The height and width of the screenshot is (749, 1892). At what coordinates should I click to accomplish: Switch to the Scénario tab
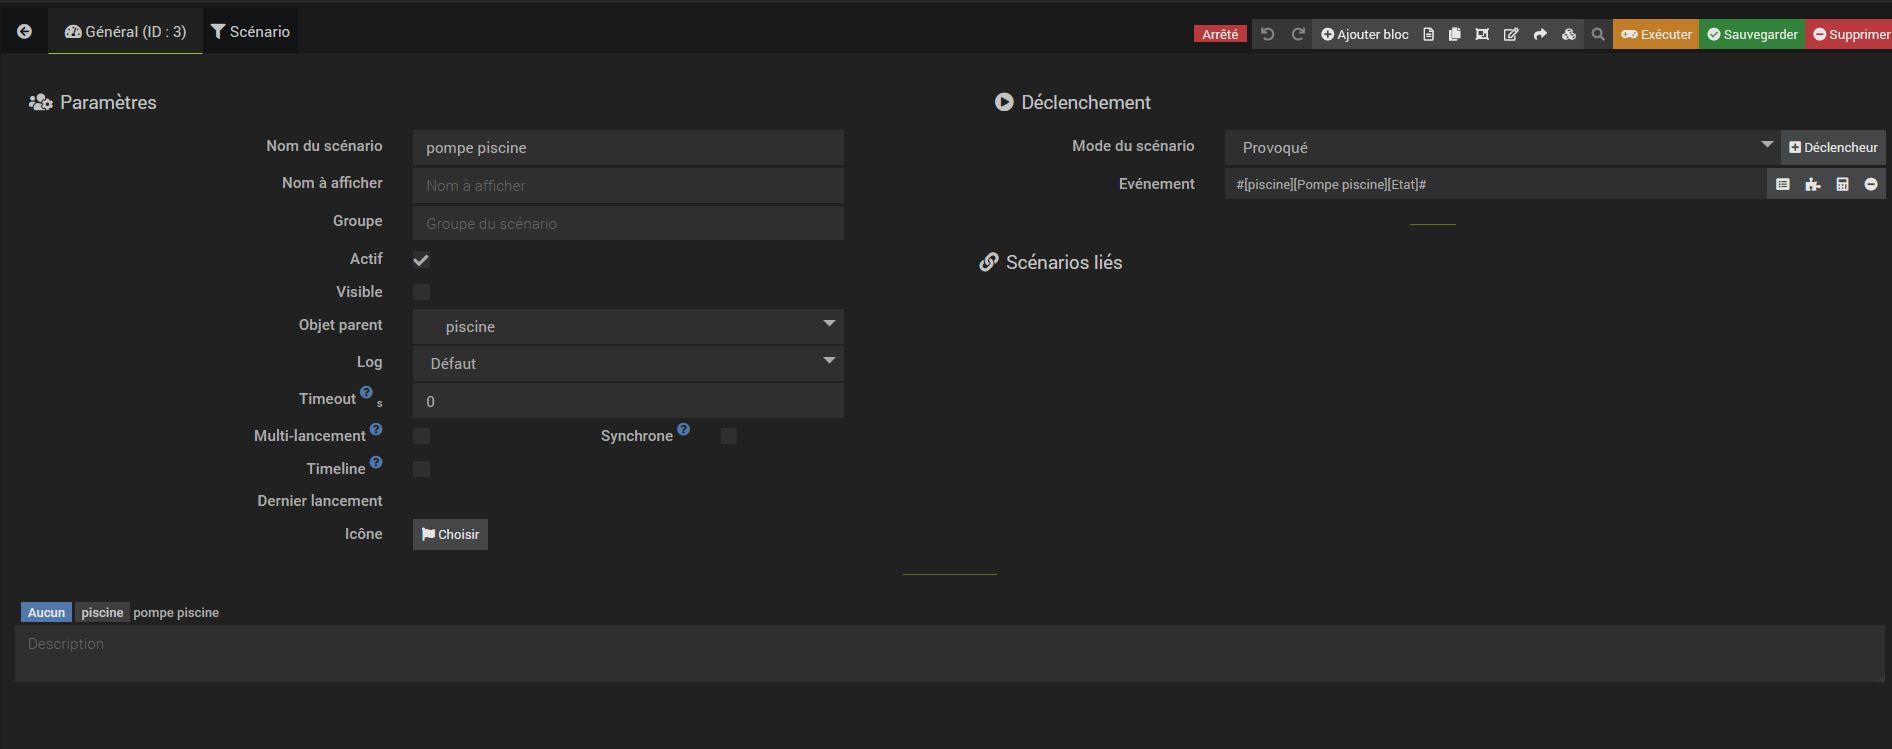(250, 32)
